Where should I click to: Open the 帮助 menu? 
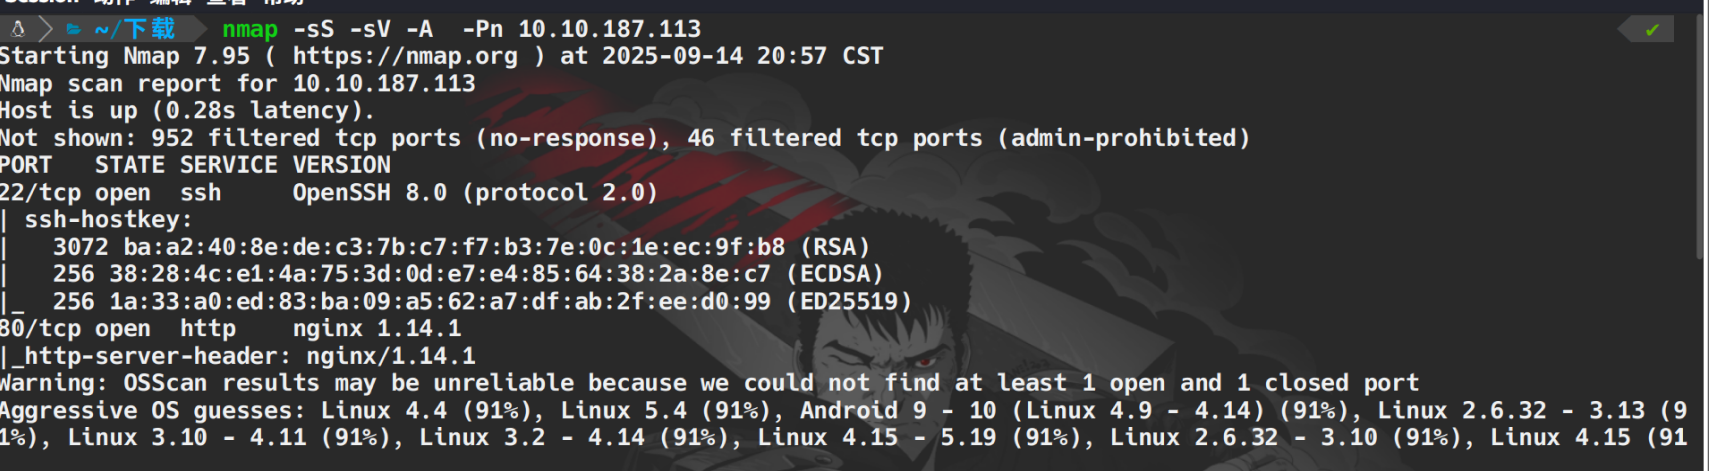pos(284,3)
